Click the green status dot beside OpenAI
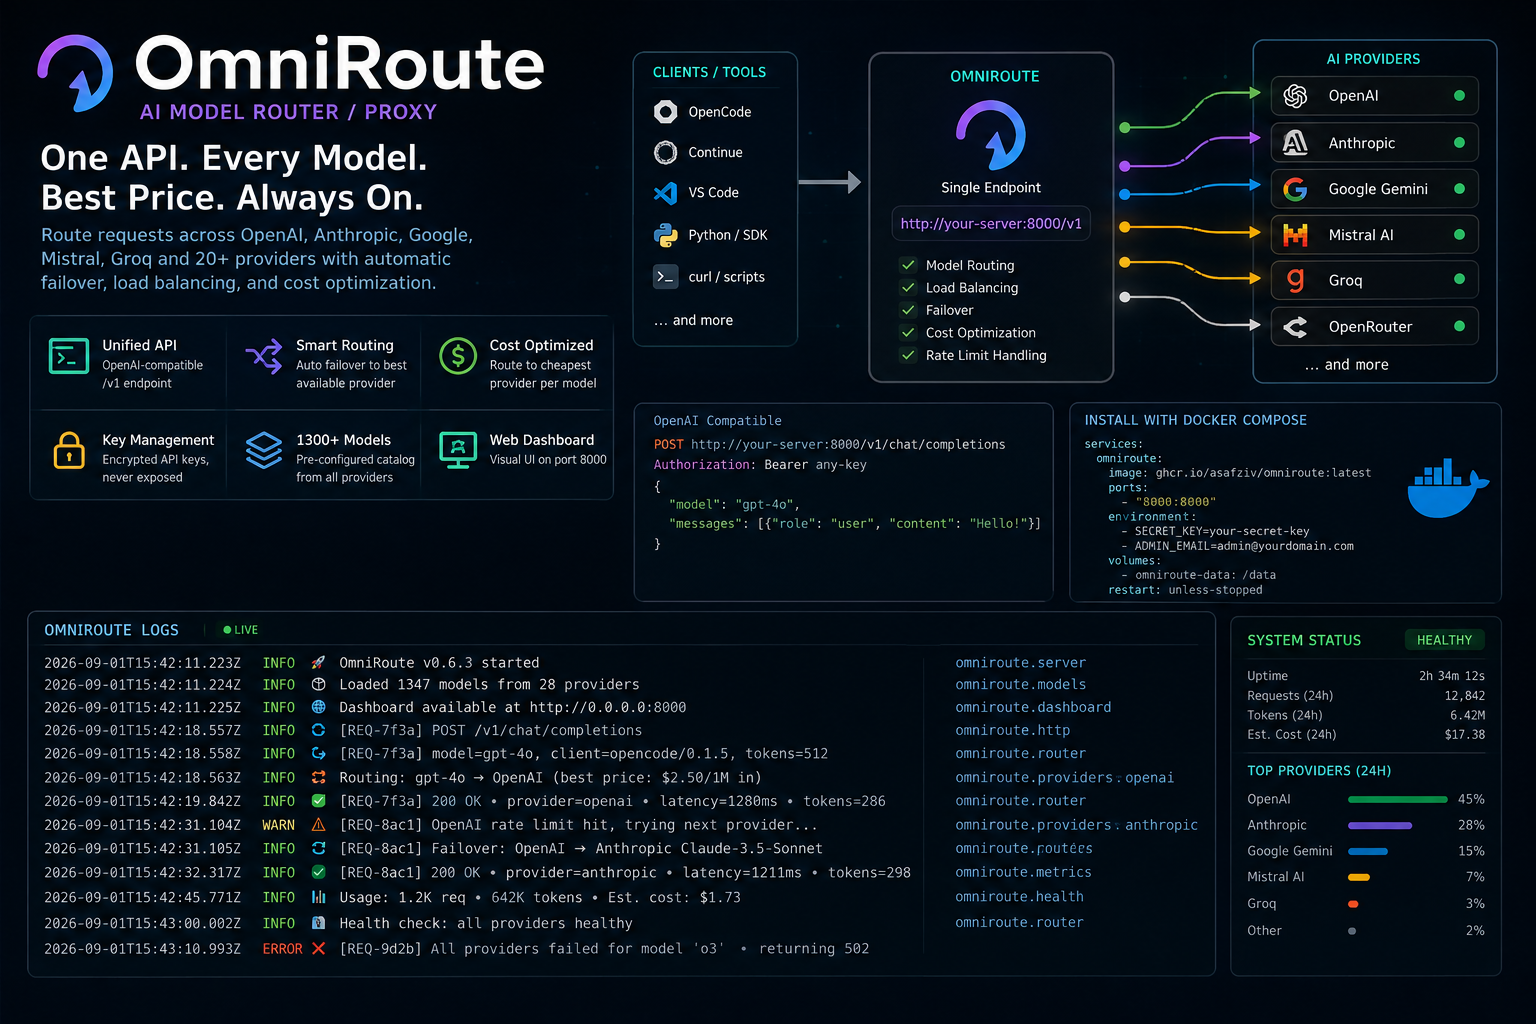 (x=1459, y=96)
